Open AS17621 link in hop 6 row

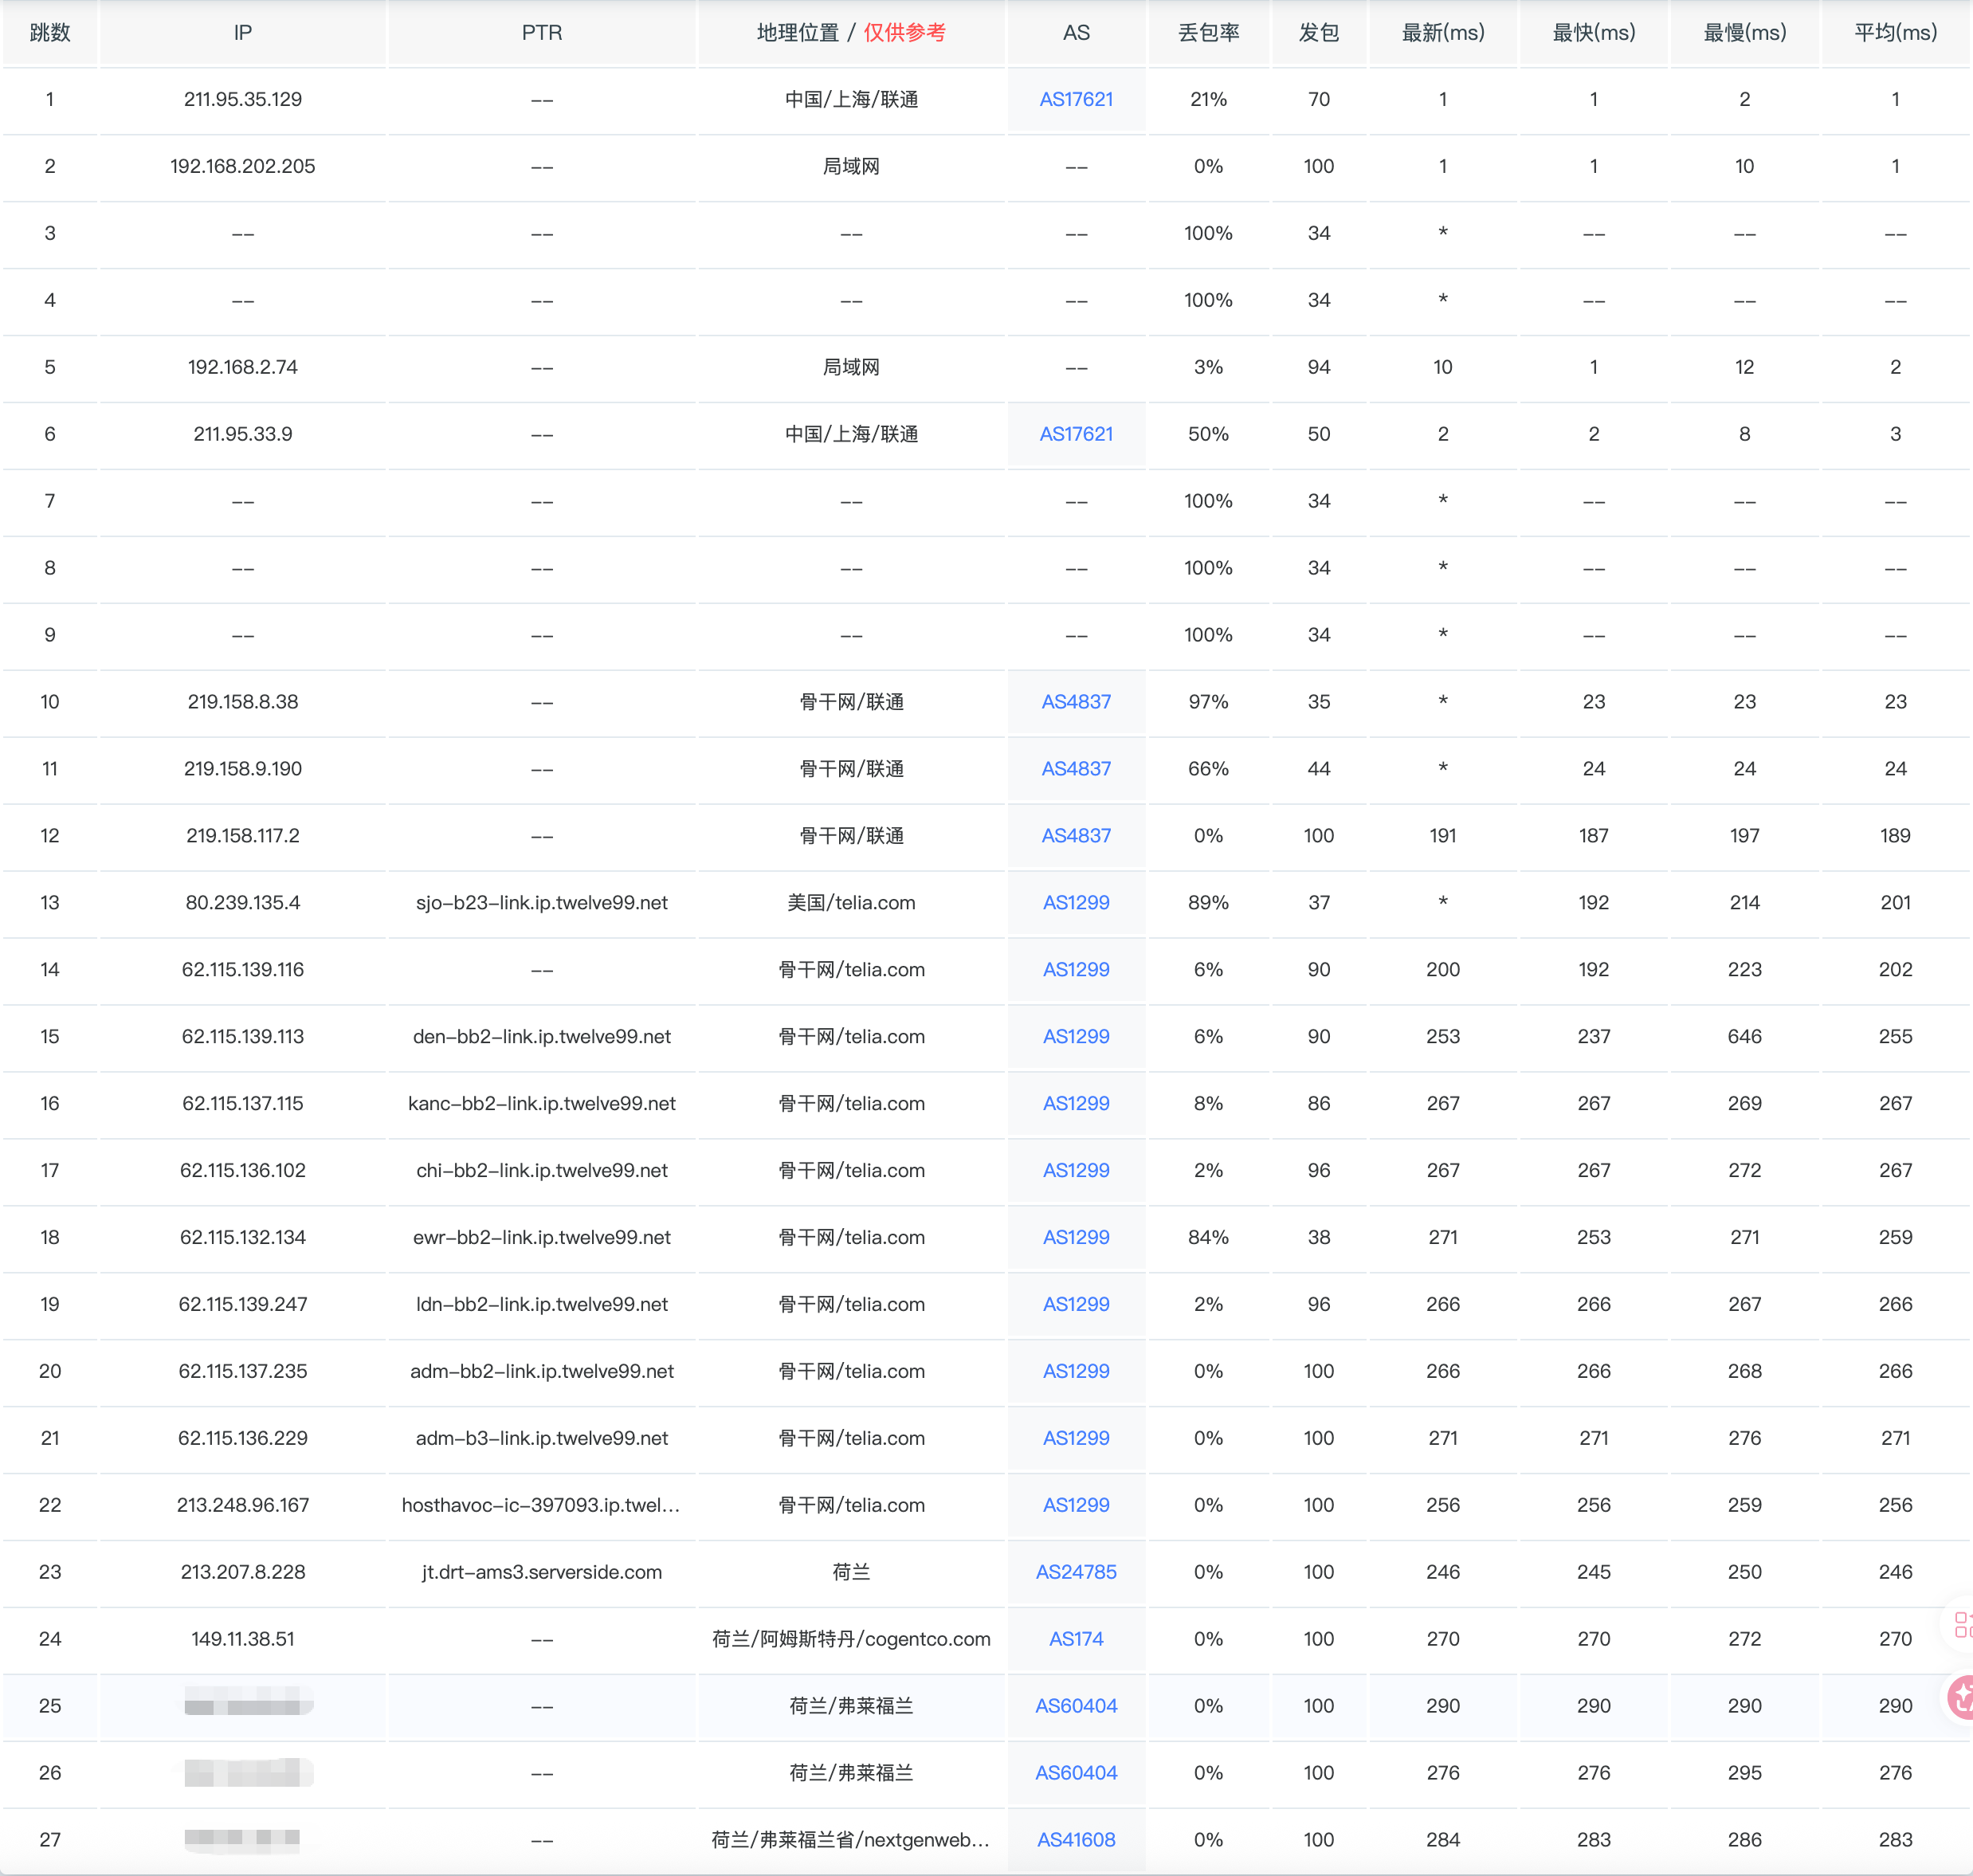pyautogui.click(x=1076, y=434)
